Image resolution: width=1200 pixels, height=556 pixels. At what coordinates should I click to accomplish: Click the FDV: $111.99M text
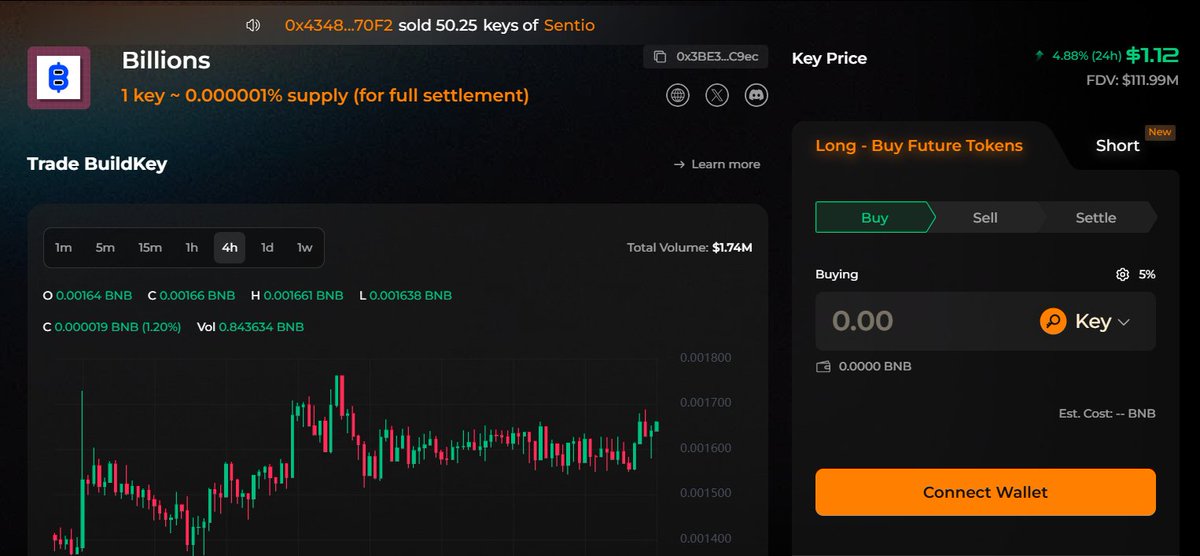pyautogui.click(x=1133, y=81)
